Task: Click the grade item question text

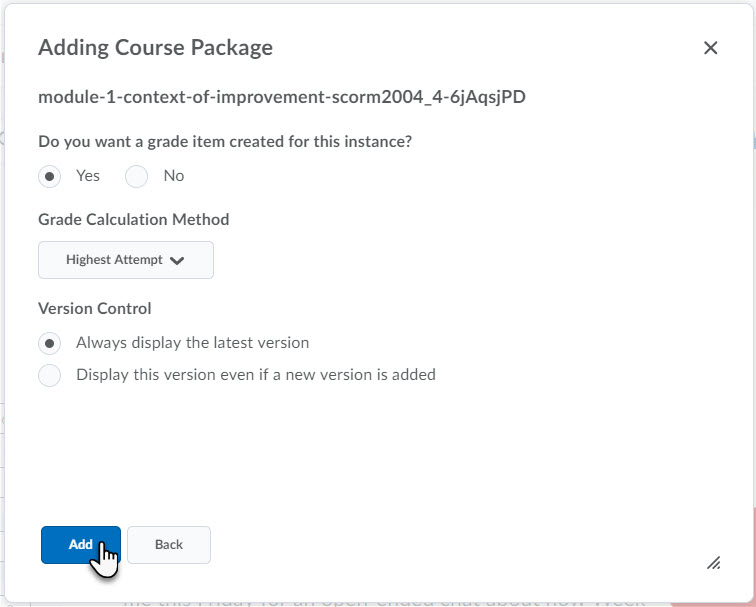Action: click(x=225, y=142)
